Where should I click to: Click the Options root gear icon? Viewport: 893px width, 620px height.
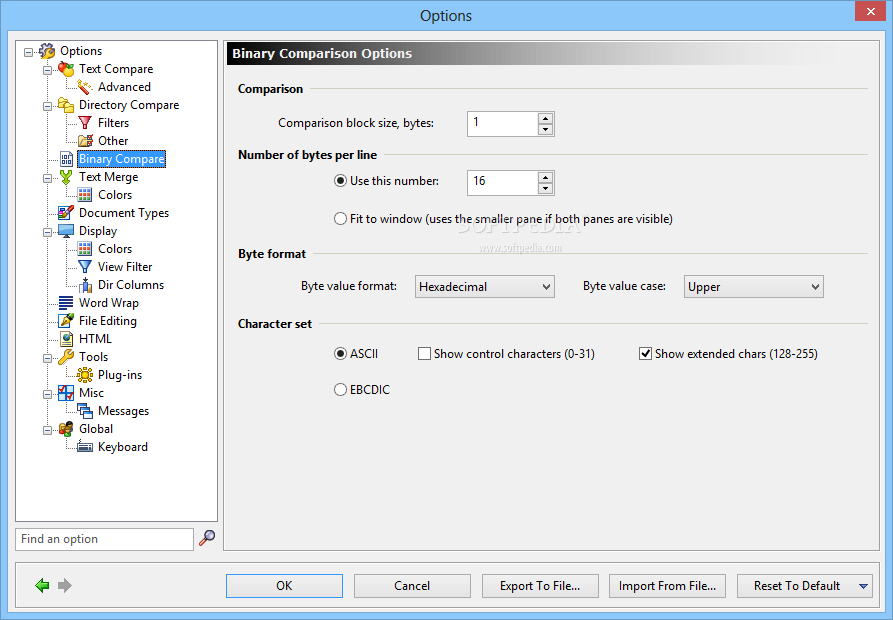tap(47, 51)
